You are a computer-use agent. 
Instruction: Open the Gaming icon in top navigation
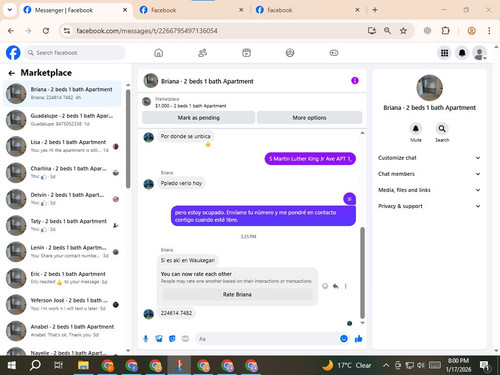(334, 53)
